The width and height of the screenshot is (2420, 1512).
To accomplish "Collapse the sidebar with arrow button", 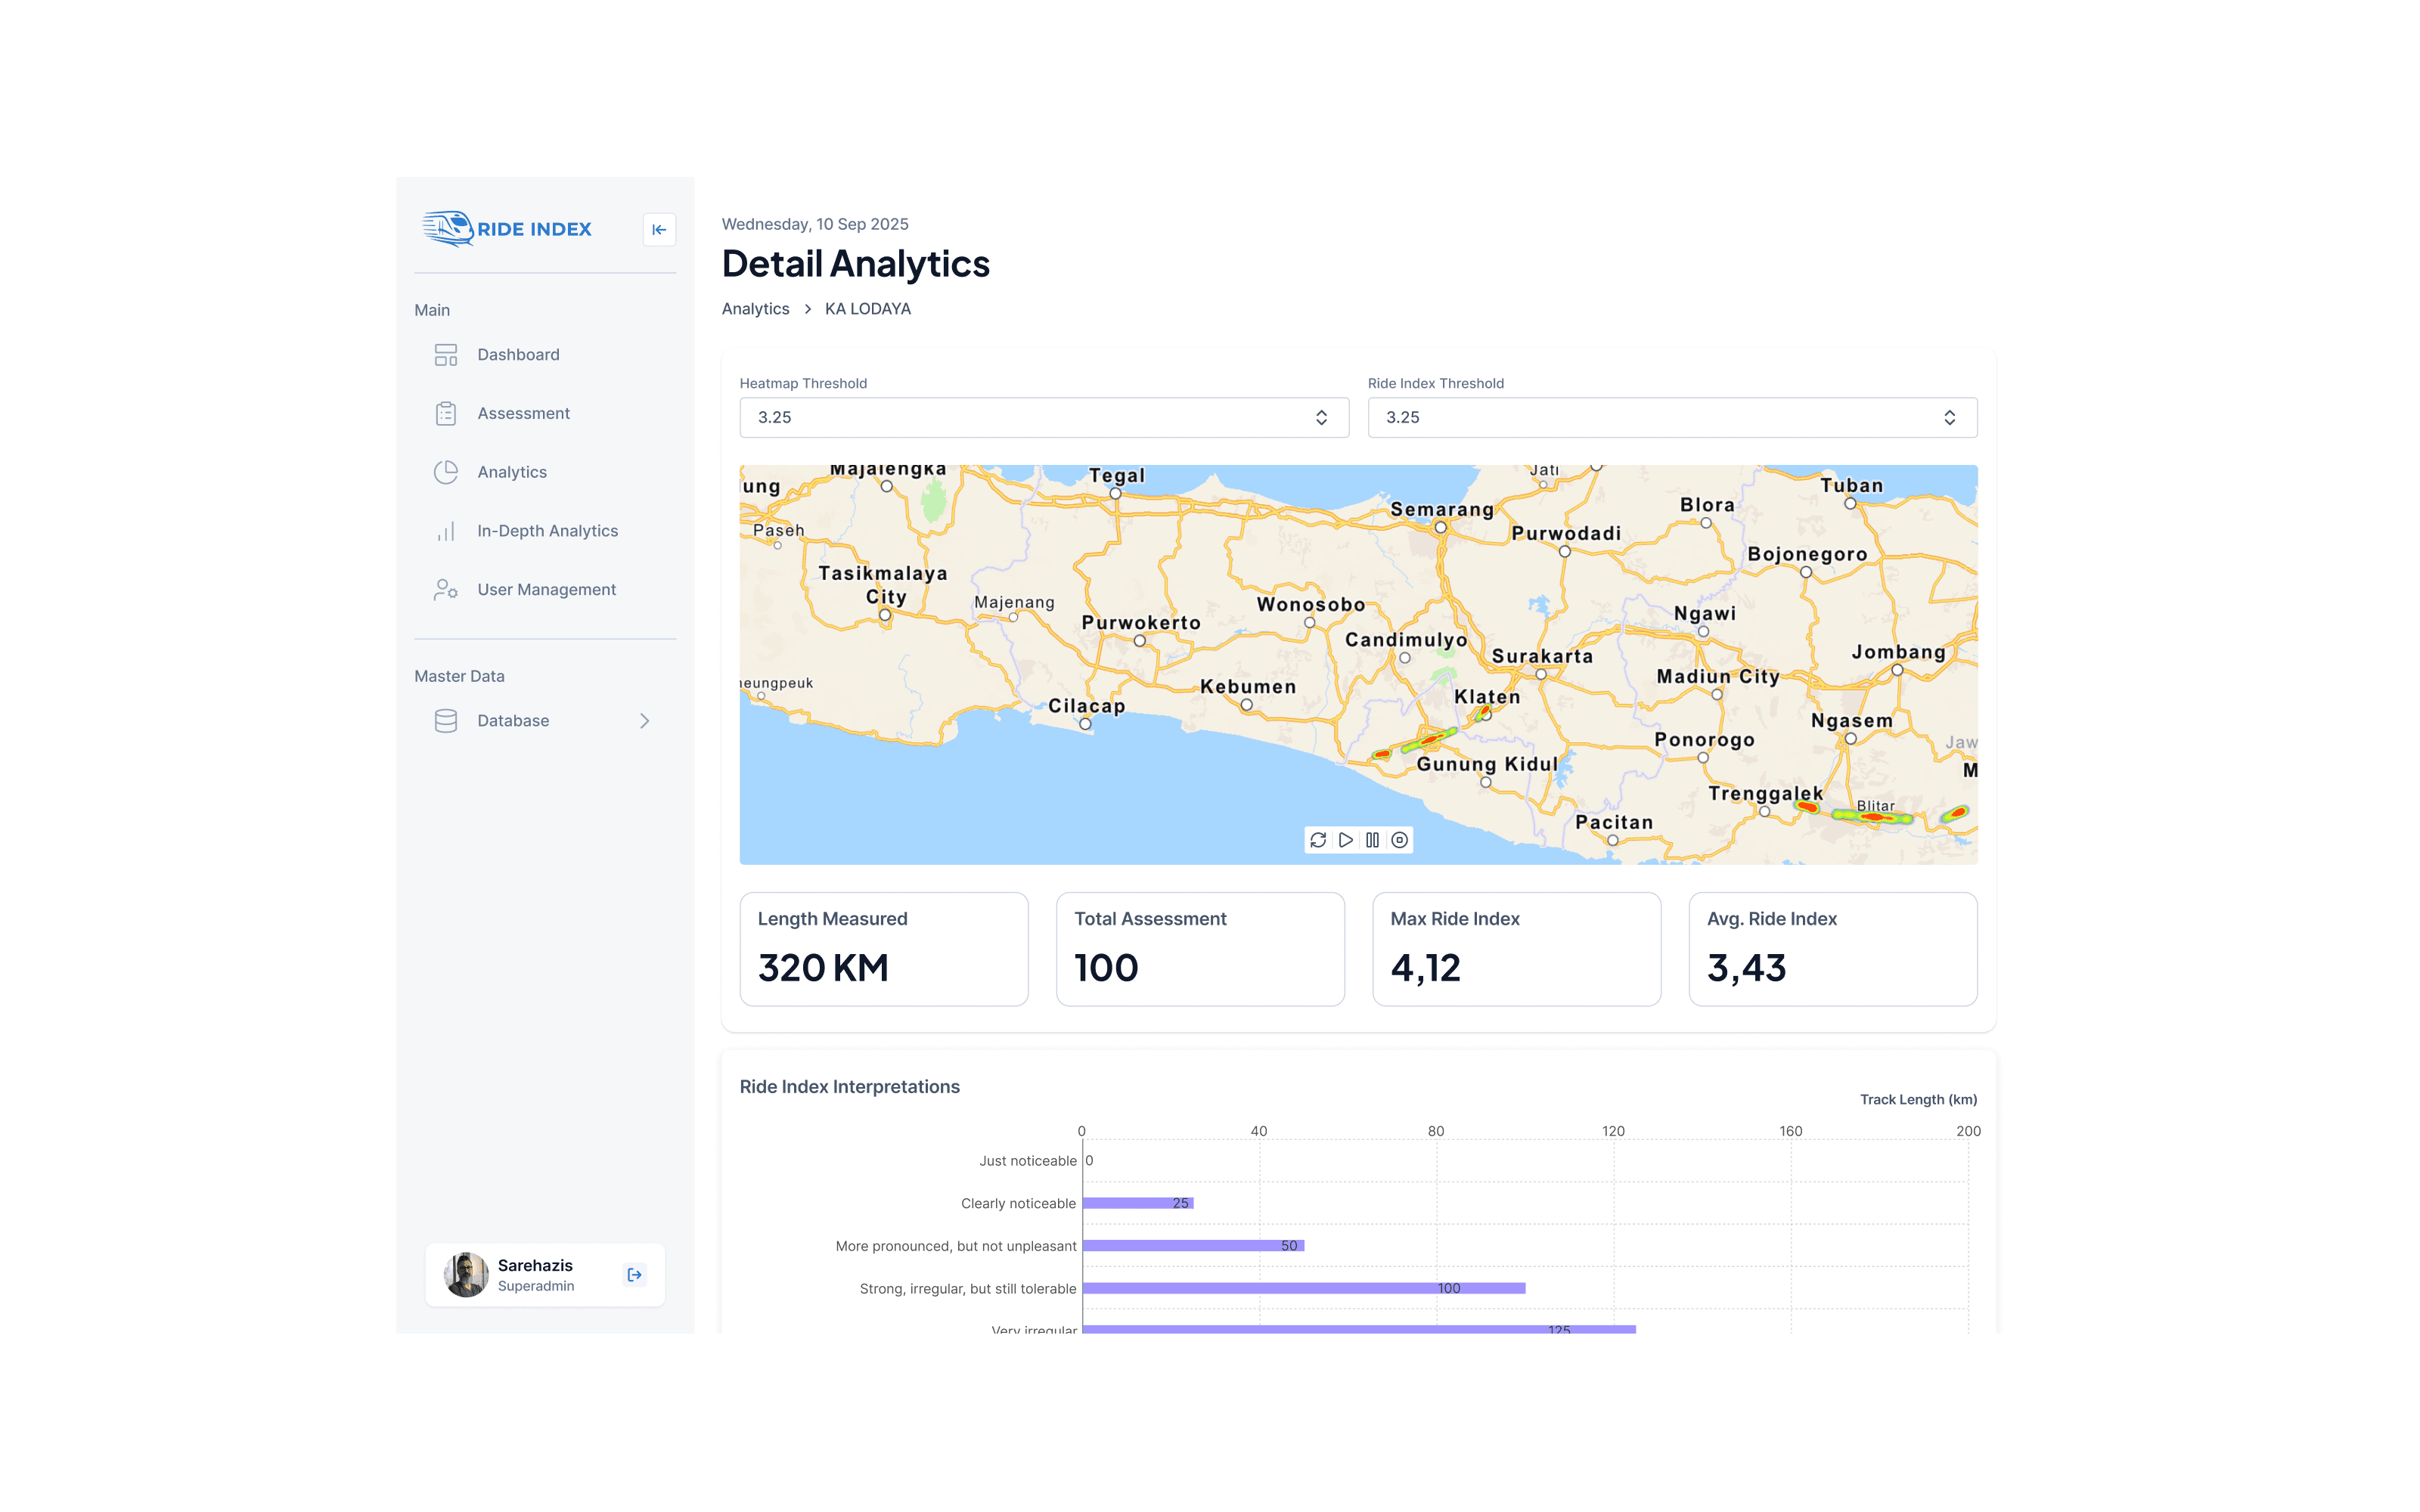I will (659, 230).
